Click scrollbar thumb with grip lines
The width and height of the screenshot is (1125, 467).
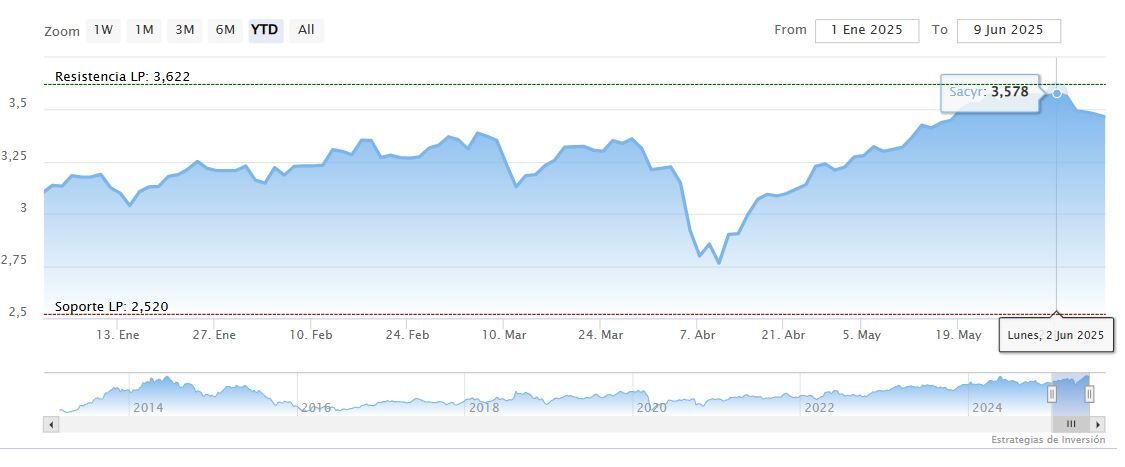[x=1071, y=424]
